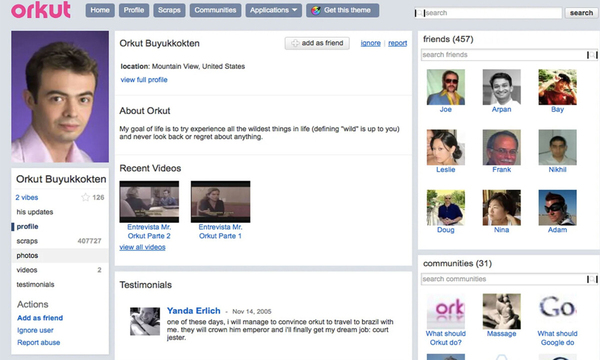Click the star icon next to 126
This screenshot has width=600, height=360.
[x=85, y=197]
